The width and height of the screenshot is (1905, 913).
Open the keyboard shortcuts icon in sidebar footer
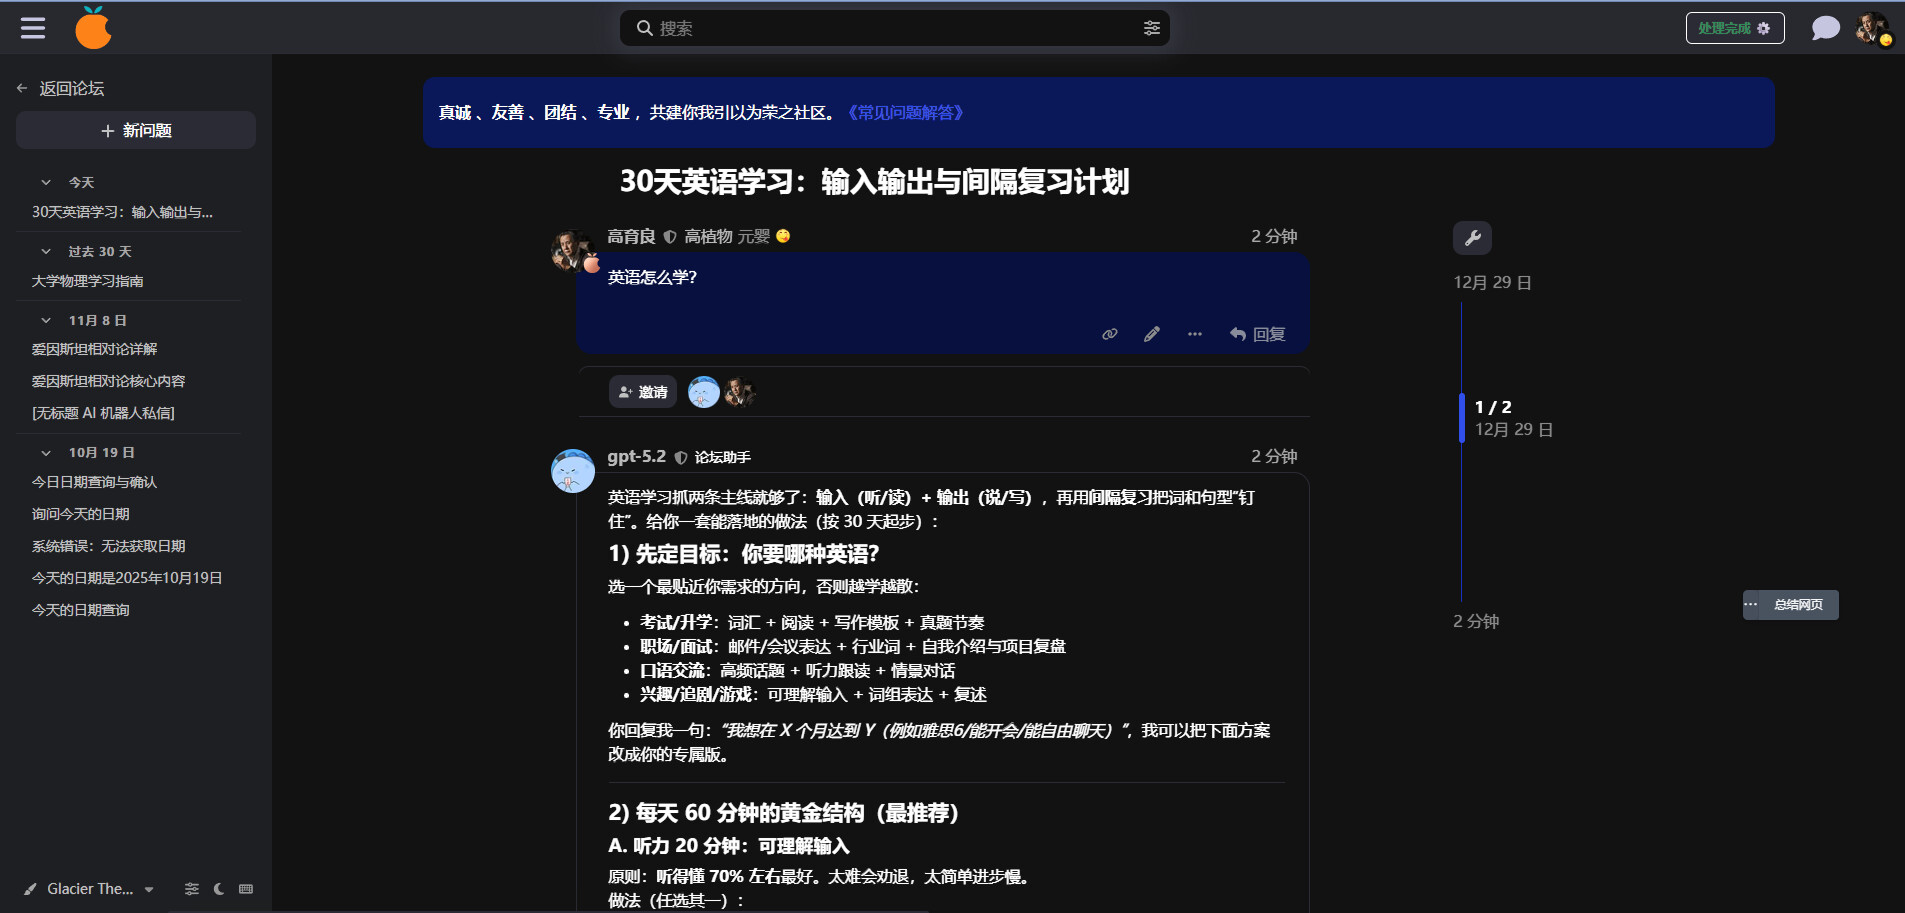point(246,889)
